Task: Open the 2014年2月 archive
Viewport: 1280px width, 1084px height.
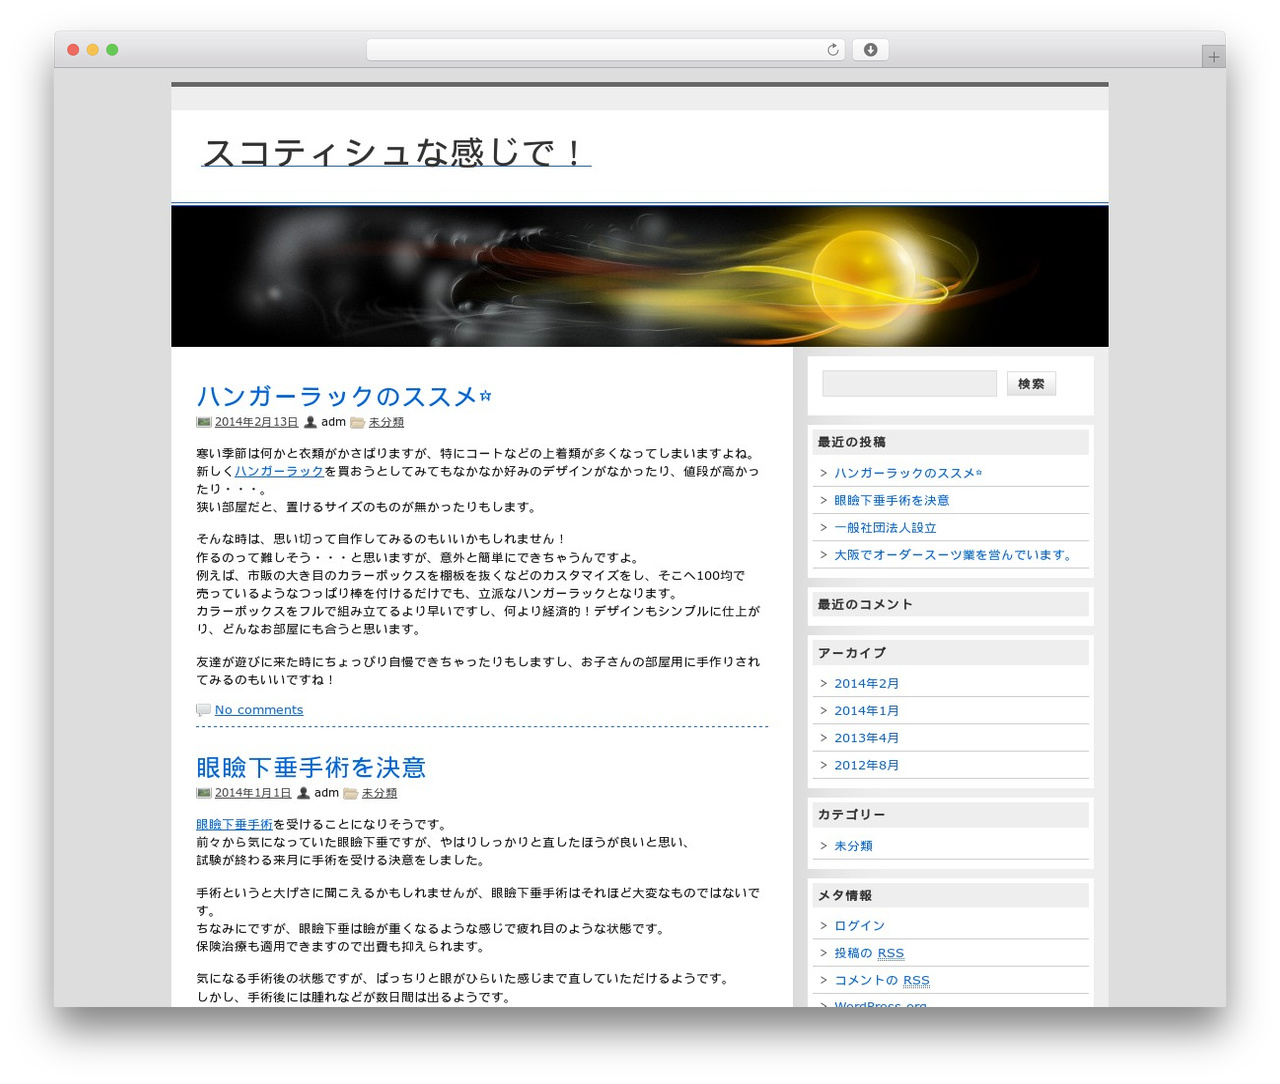Action: tap(866, 683)
